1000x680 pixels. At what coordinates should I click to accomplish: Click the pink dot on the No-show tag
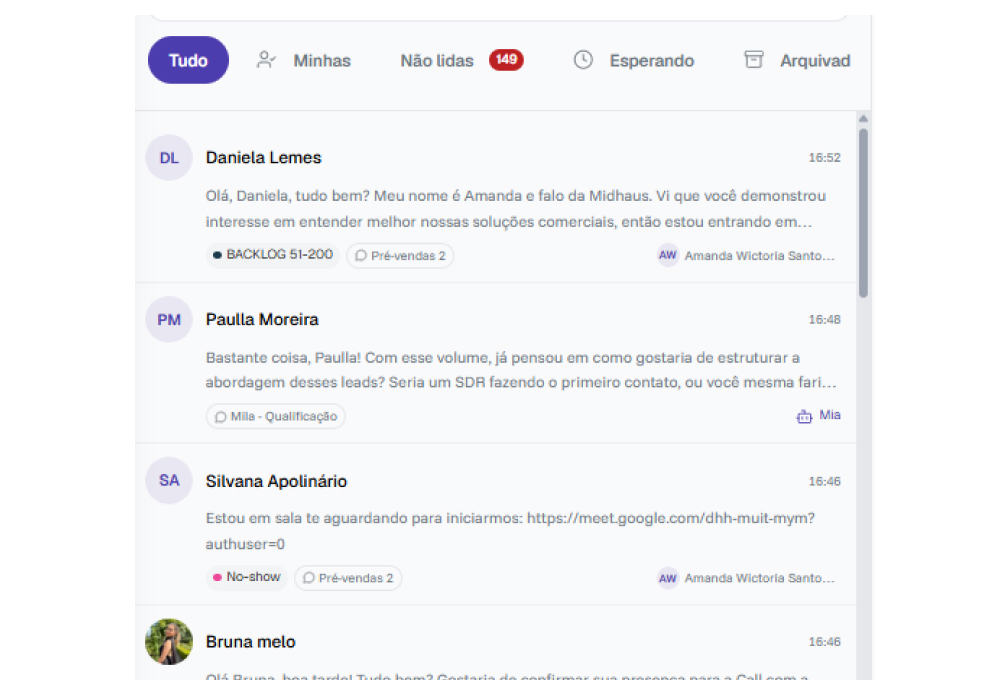pyautogui.click(x=217, y=577)
